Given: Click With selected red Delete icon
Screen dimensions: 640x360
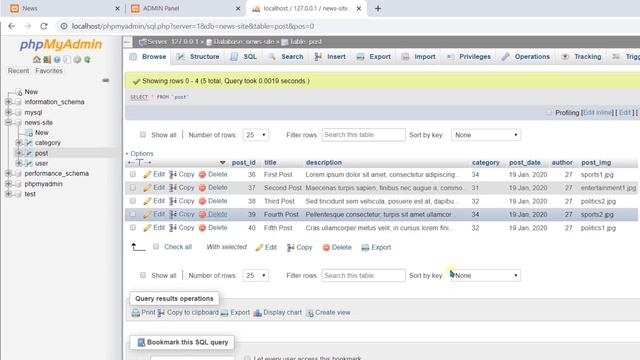Looking at the screenshot, I should tap(326, 247).
